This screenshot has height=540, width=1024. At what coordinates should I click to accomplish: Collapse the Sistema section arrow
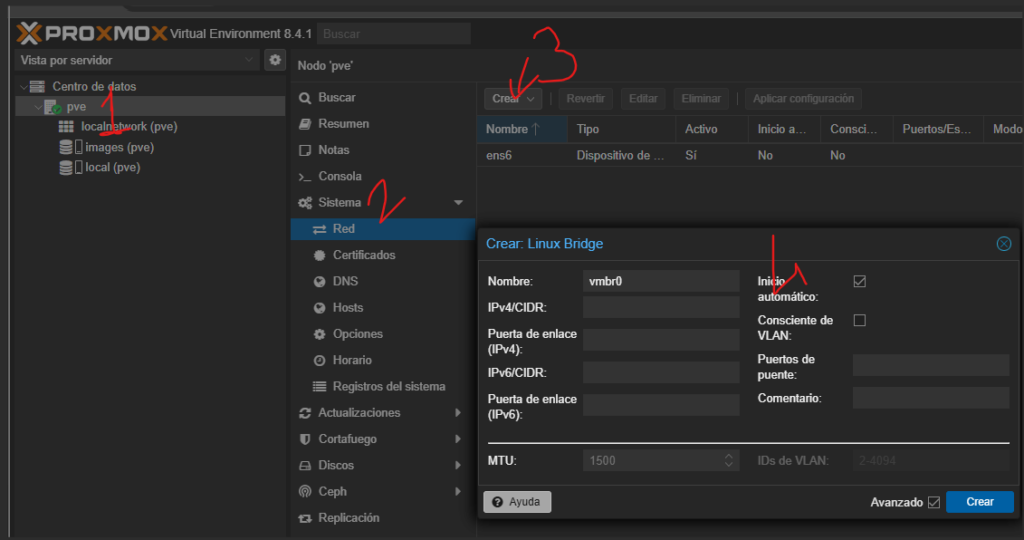(459, 203)
